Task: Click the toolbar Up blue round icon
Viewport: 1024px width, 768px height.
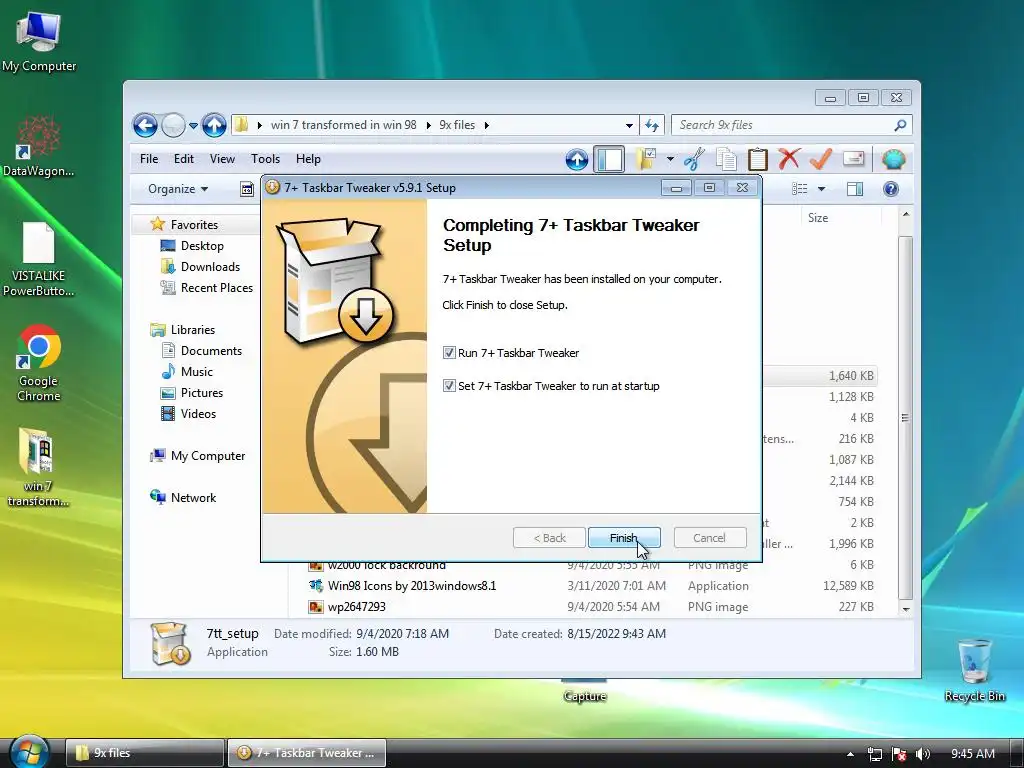Action: [577, 159]
